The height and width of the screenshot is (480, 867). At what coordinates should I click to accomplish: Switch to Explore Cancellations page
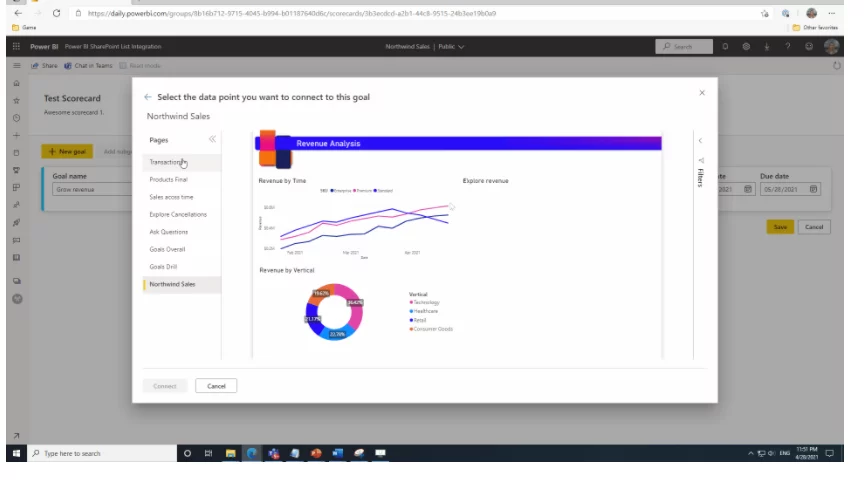tap(181, 215)
